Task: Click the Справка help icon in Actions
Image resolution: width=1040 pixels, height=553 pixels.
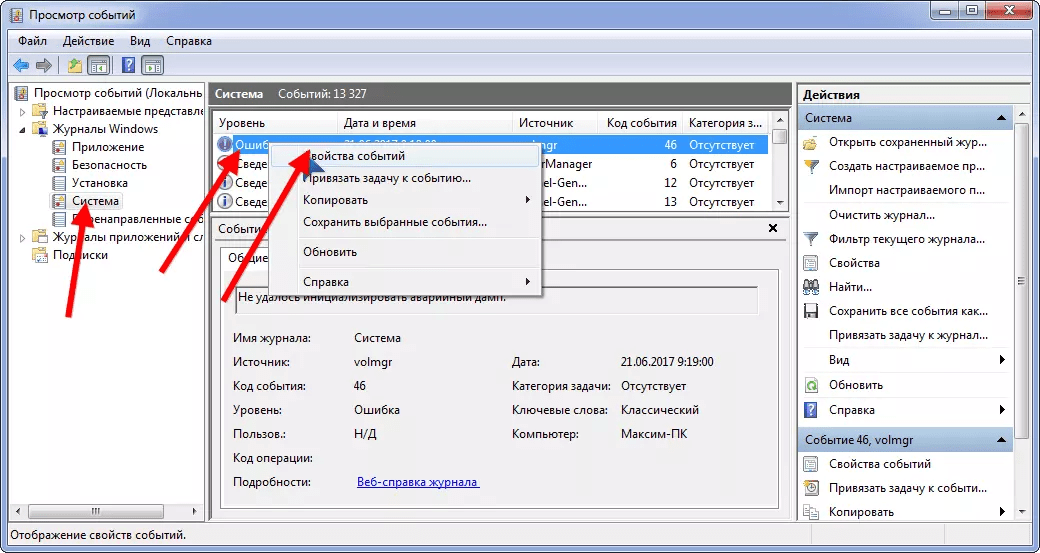Action: 811,410
